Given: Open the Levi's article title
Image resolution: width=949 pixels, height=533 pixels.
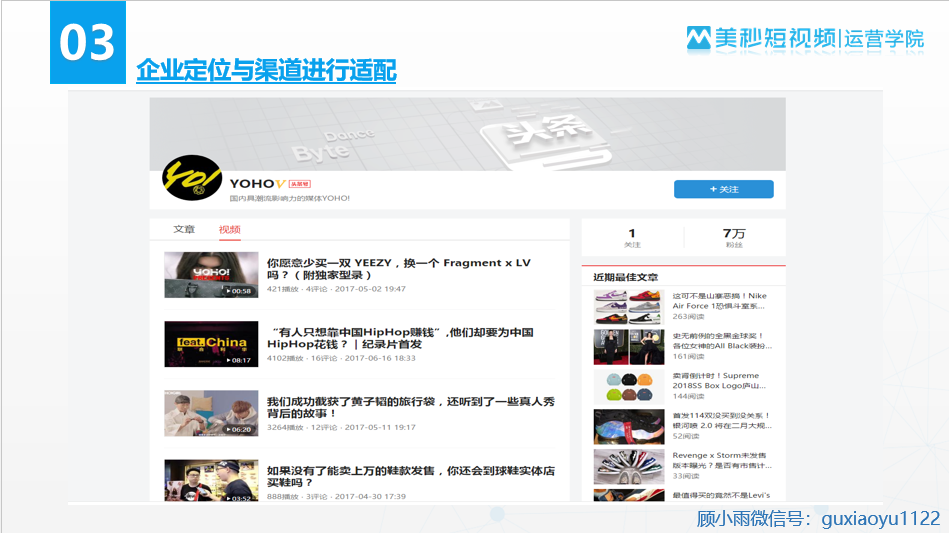Looking at the screenshot, I should coord(721,495).
